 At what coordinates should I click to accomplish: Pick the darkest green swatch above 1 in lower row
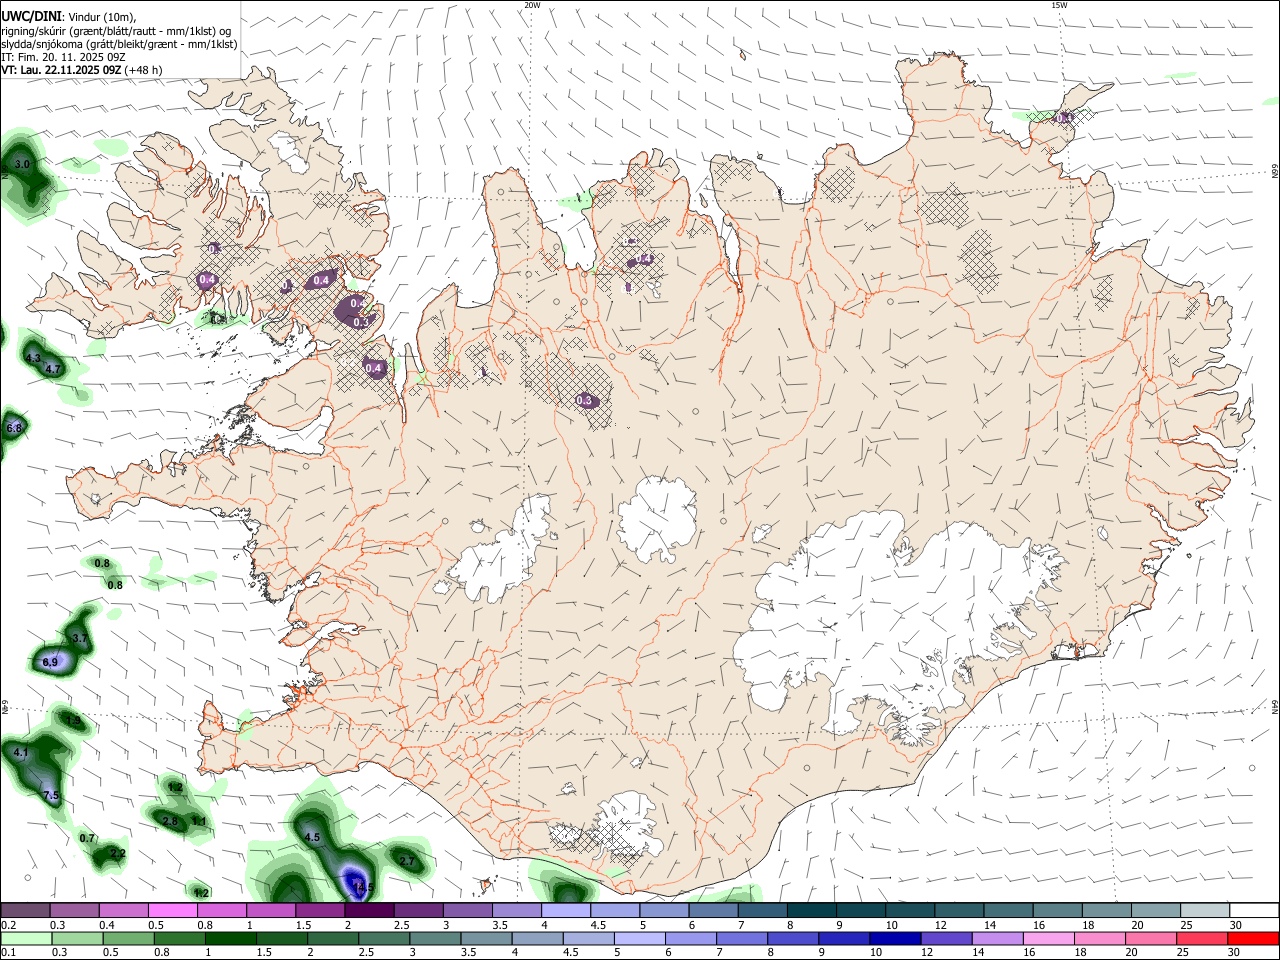pyautogui.click(x=230, y=939)
